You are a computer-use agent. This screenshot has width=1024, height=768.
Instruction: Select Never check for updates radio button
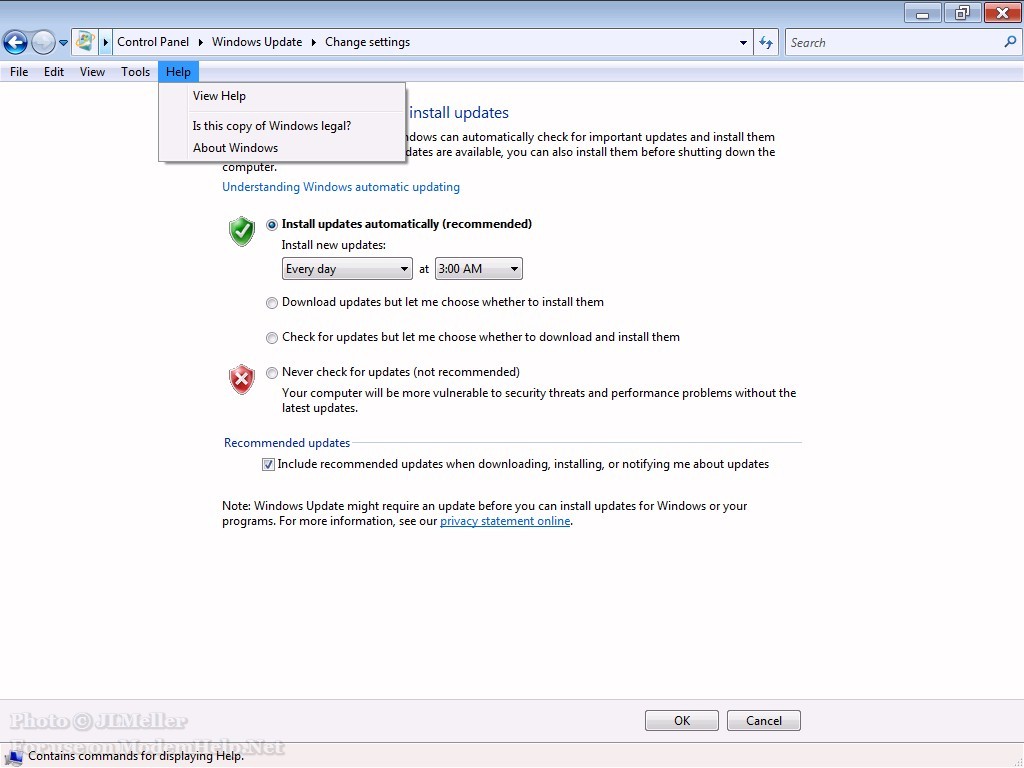272,373
